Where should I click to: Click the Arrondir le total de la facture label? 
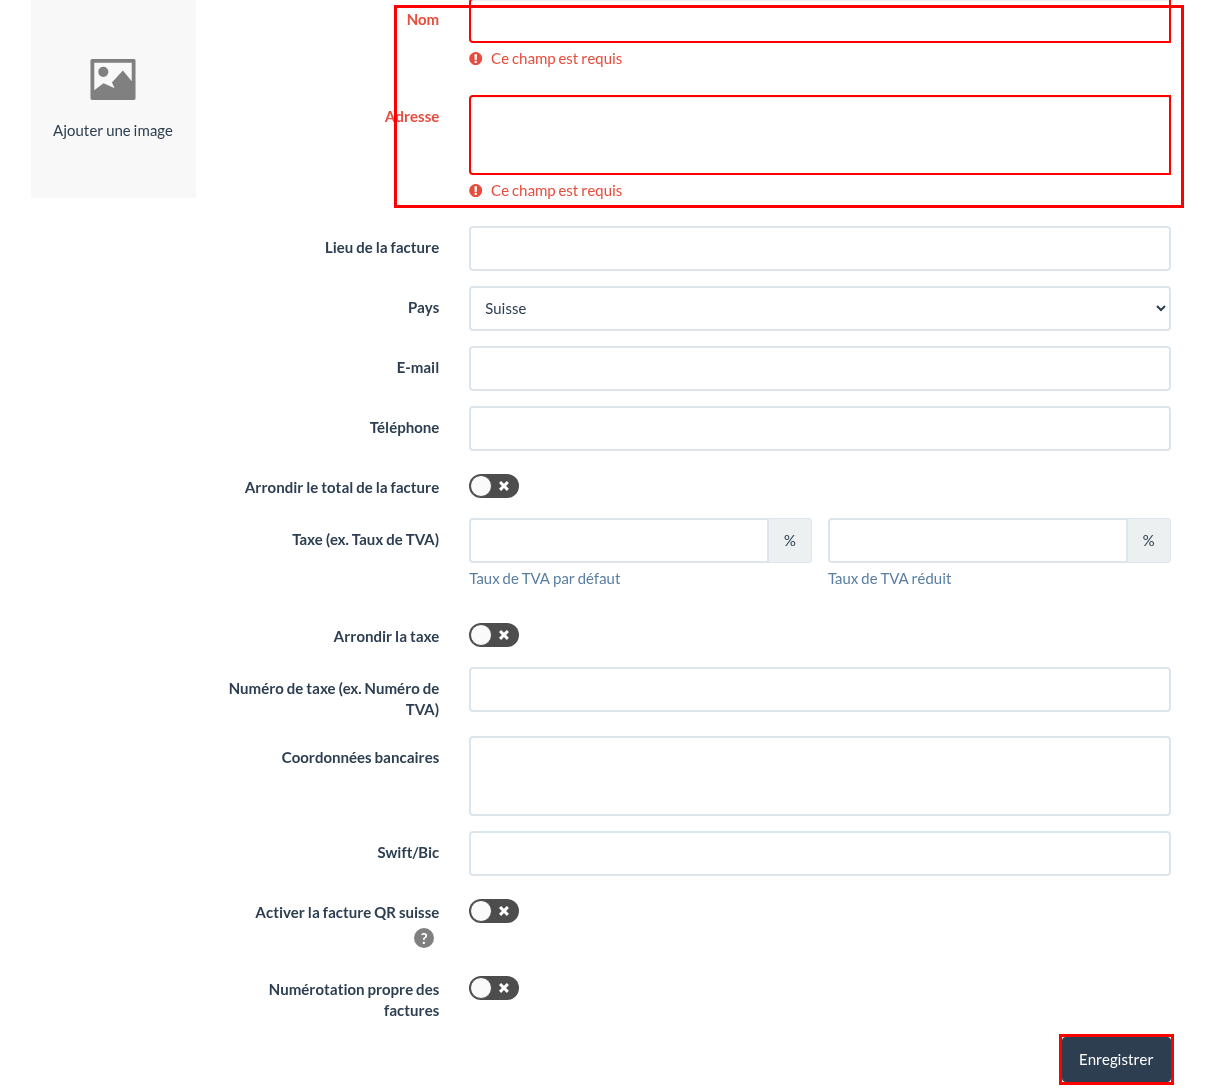342,488
